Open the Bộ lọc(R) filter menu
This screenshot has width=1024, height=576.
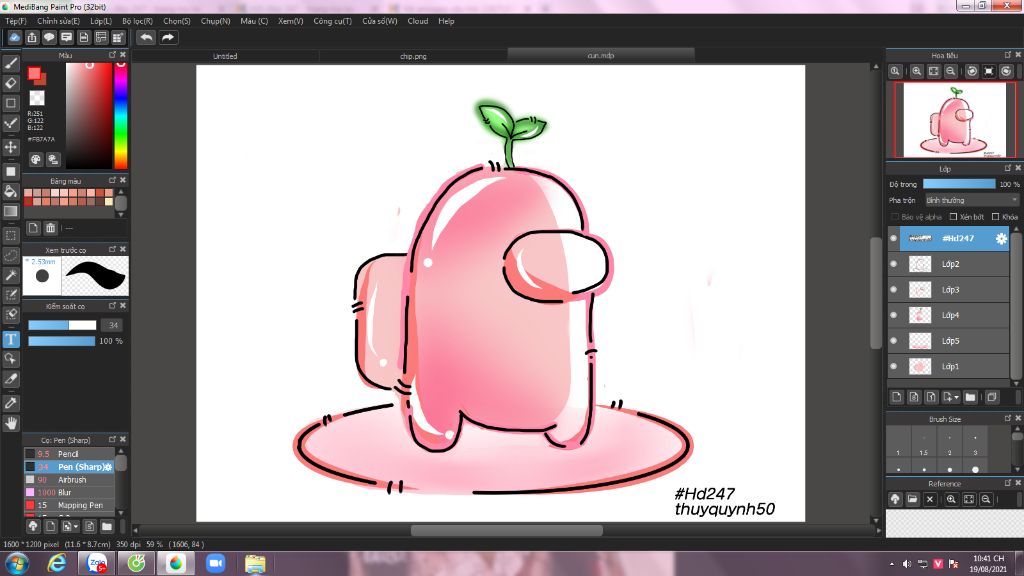coord(137,21)
